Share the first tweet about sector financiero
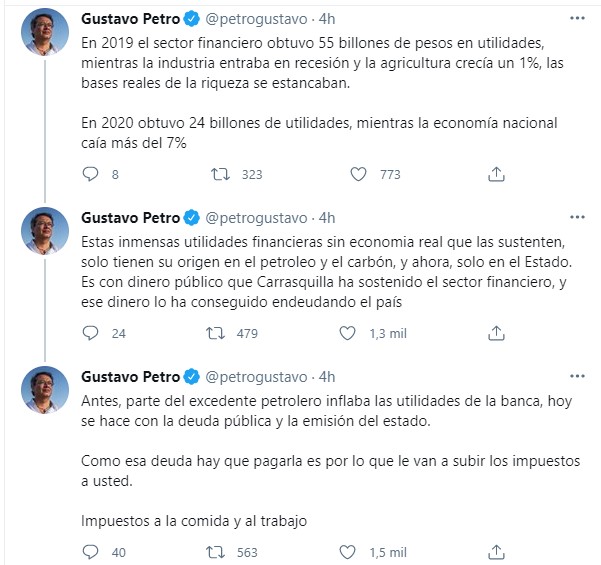The image size is (601, 565). click(x=496, y=174)
